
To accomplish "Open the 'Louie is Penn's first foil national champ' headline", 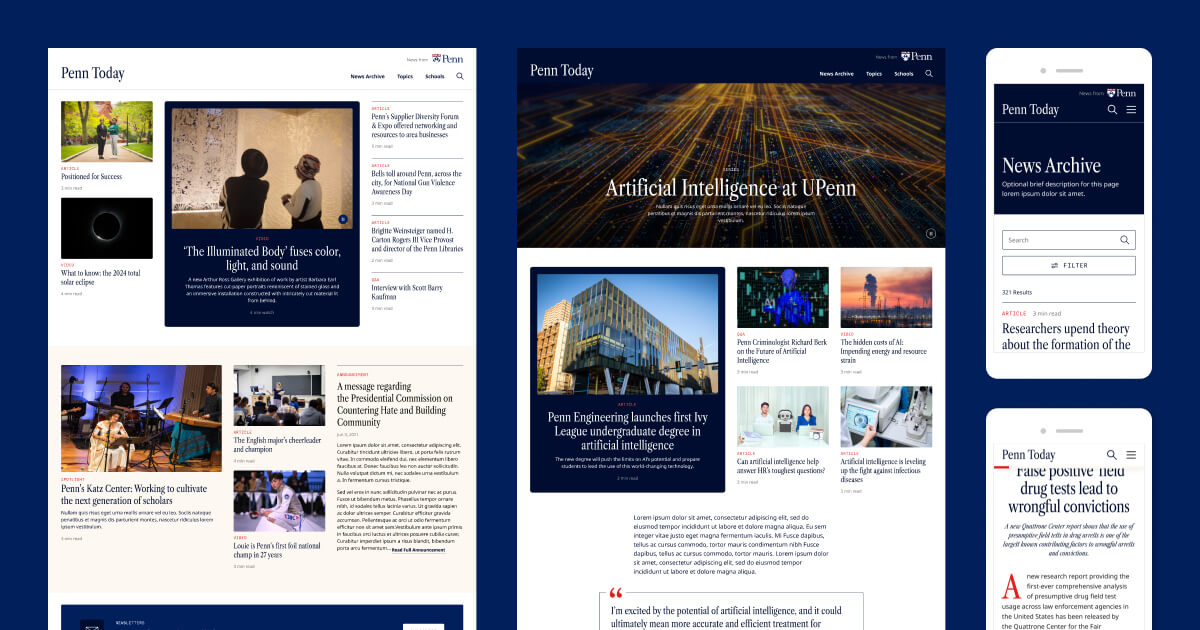I will tap(277, 550).
